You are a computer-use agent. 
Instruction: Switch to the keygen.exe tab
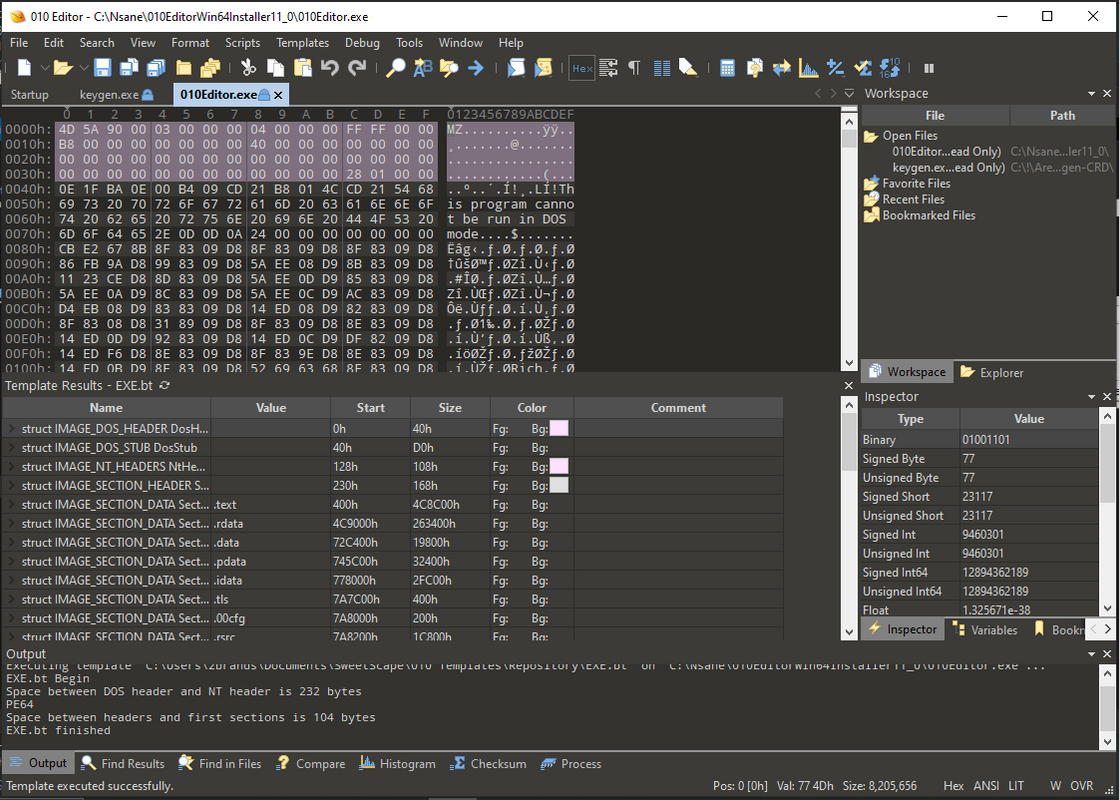click(x=109, y=95)
